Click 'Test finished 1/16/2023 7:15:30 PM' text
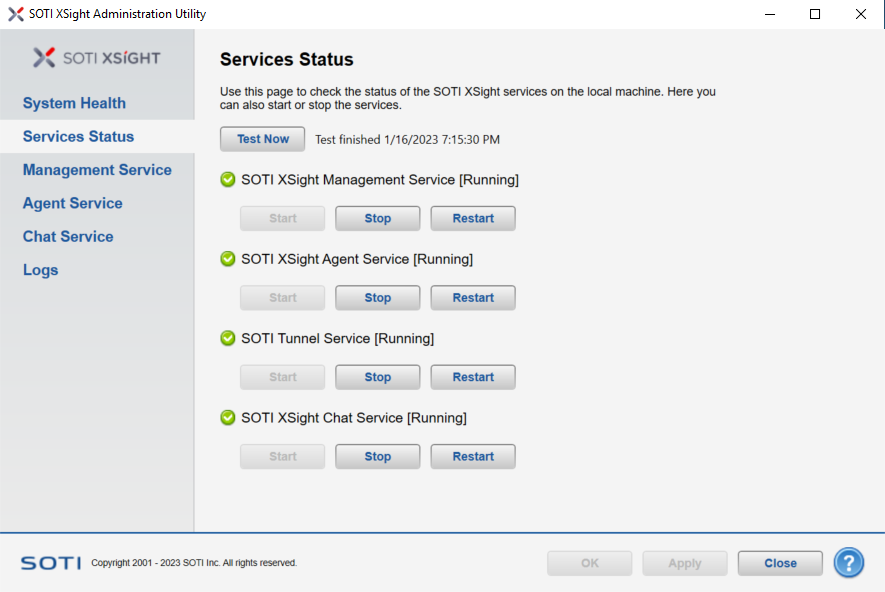This screenshot has width=885, height=592. pyautogui.click(x=408, y=139)
